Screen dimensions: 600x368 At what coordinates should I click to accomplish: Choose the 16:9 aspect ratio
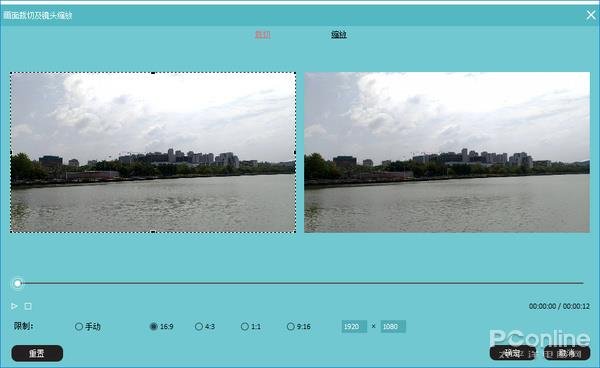[x=161, y=326]
